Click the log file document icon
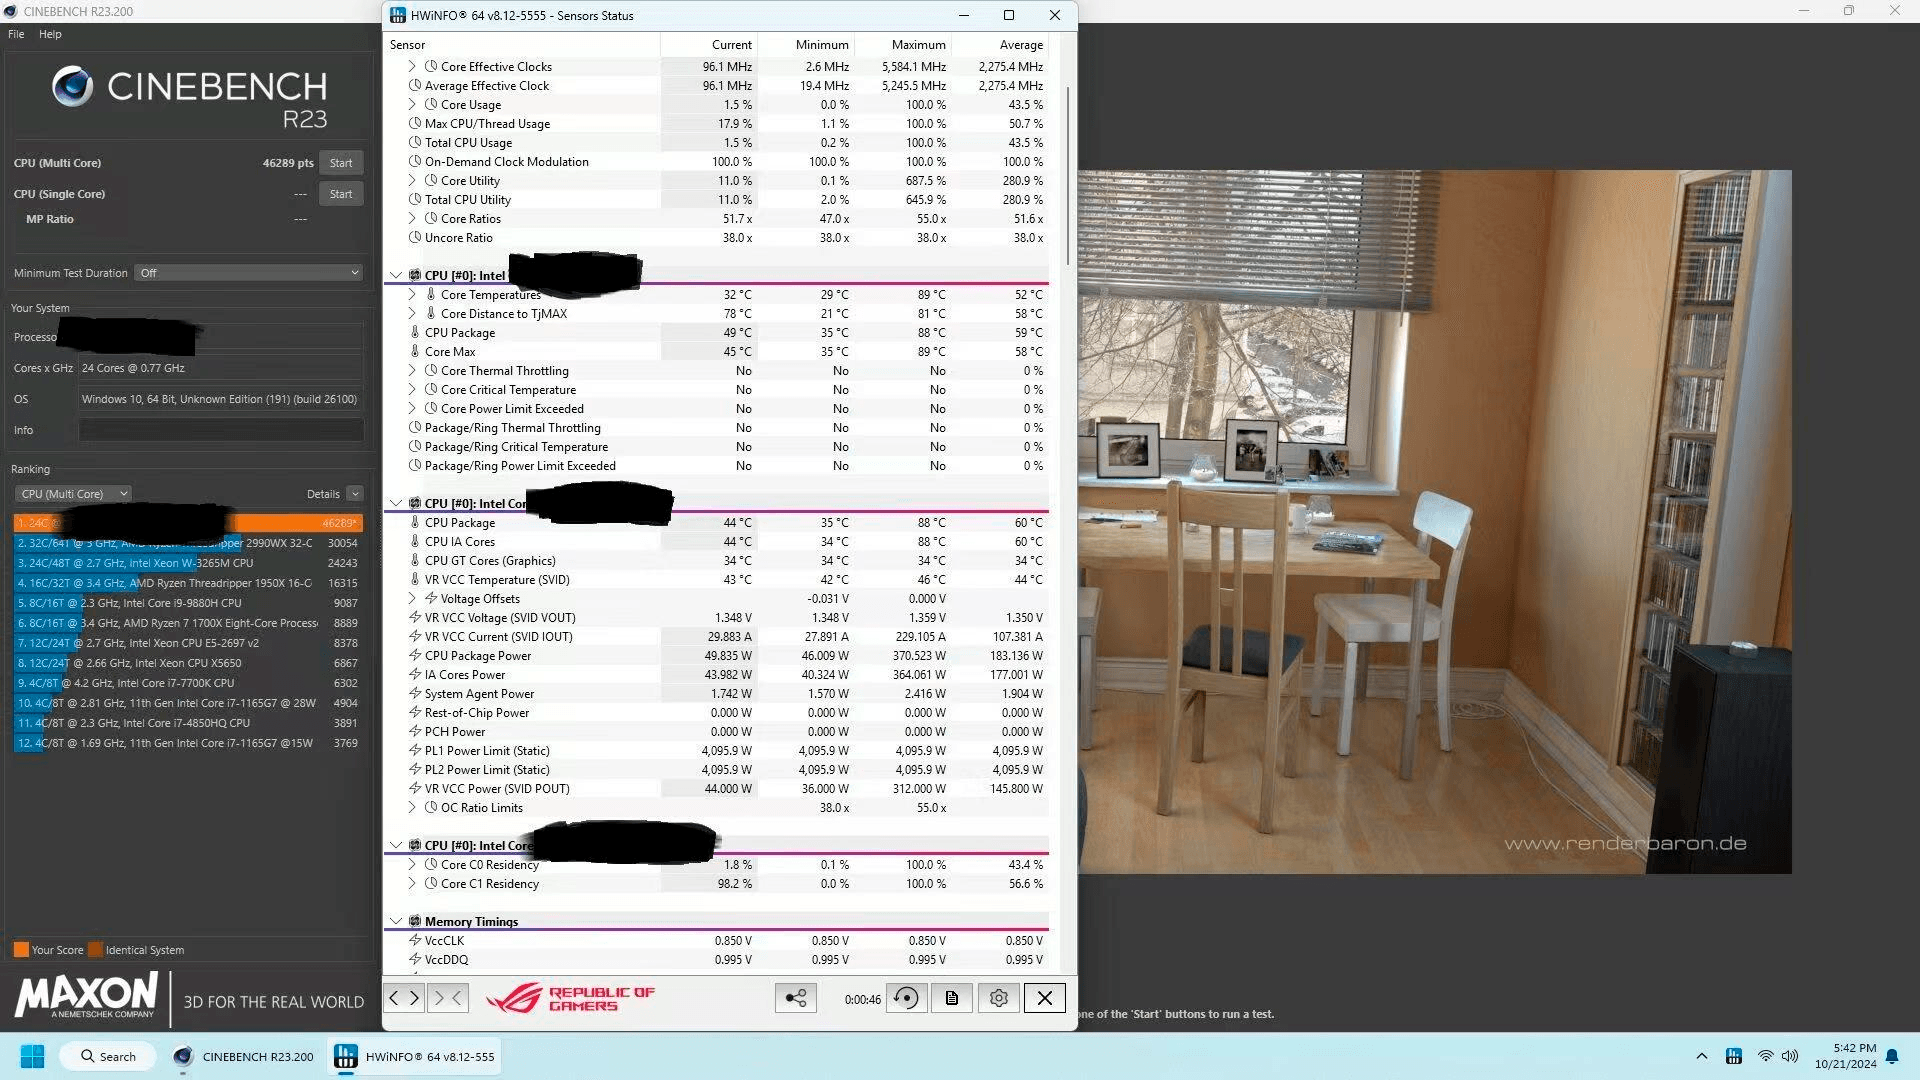Screen dimensions: 1920x1080 click(952, 998)
